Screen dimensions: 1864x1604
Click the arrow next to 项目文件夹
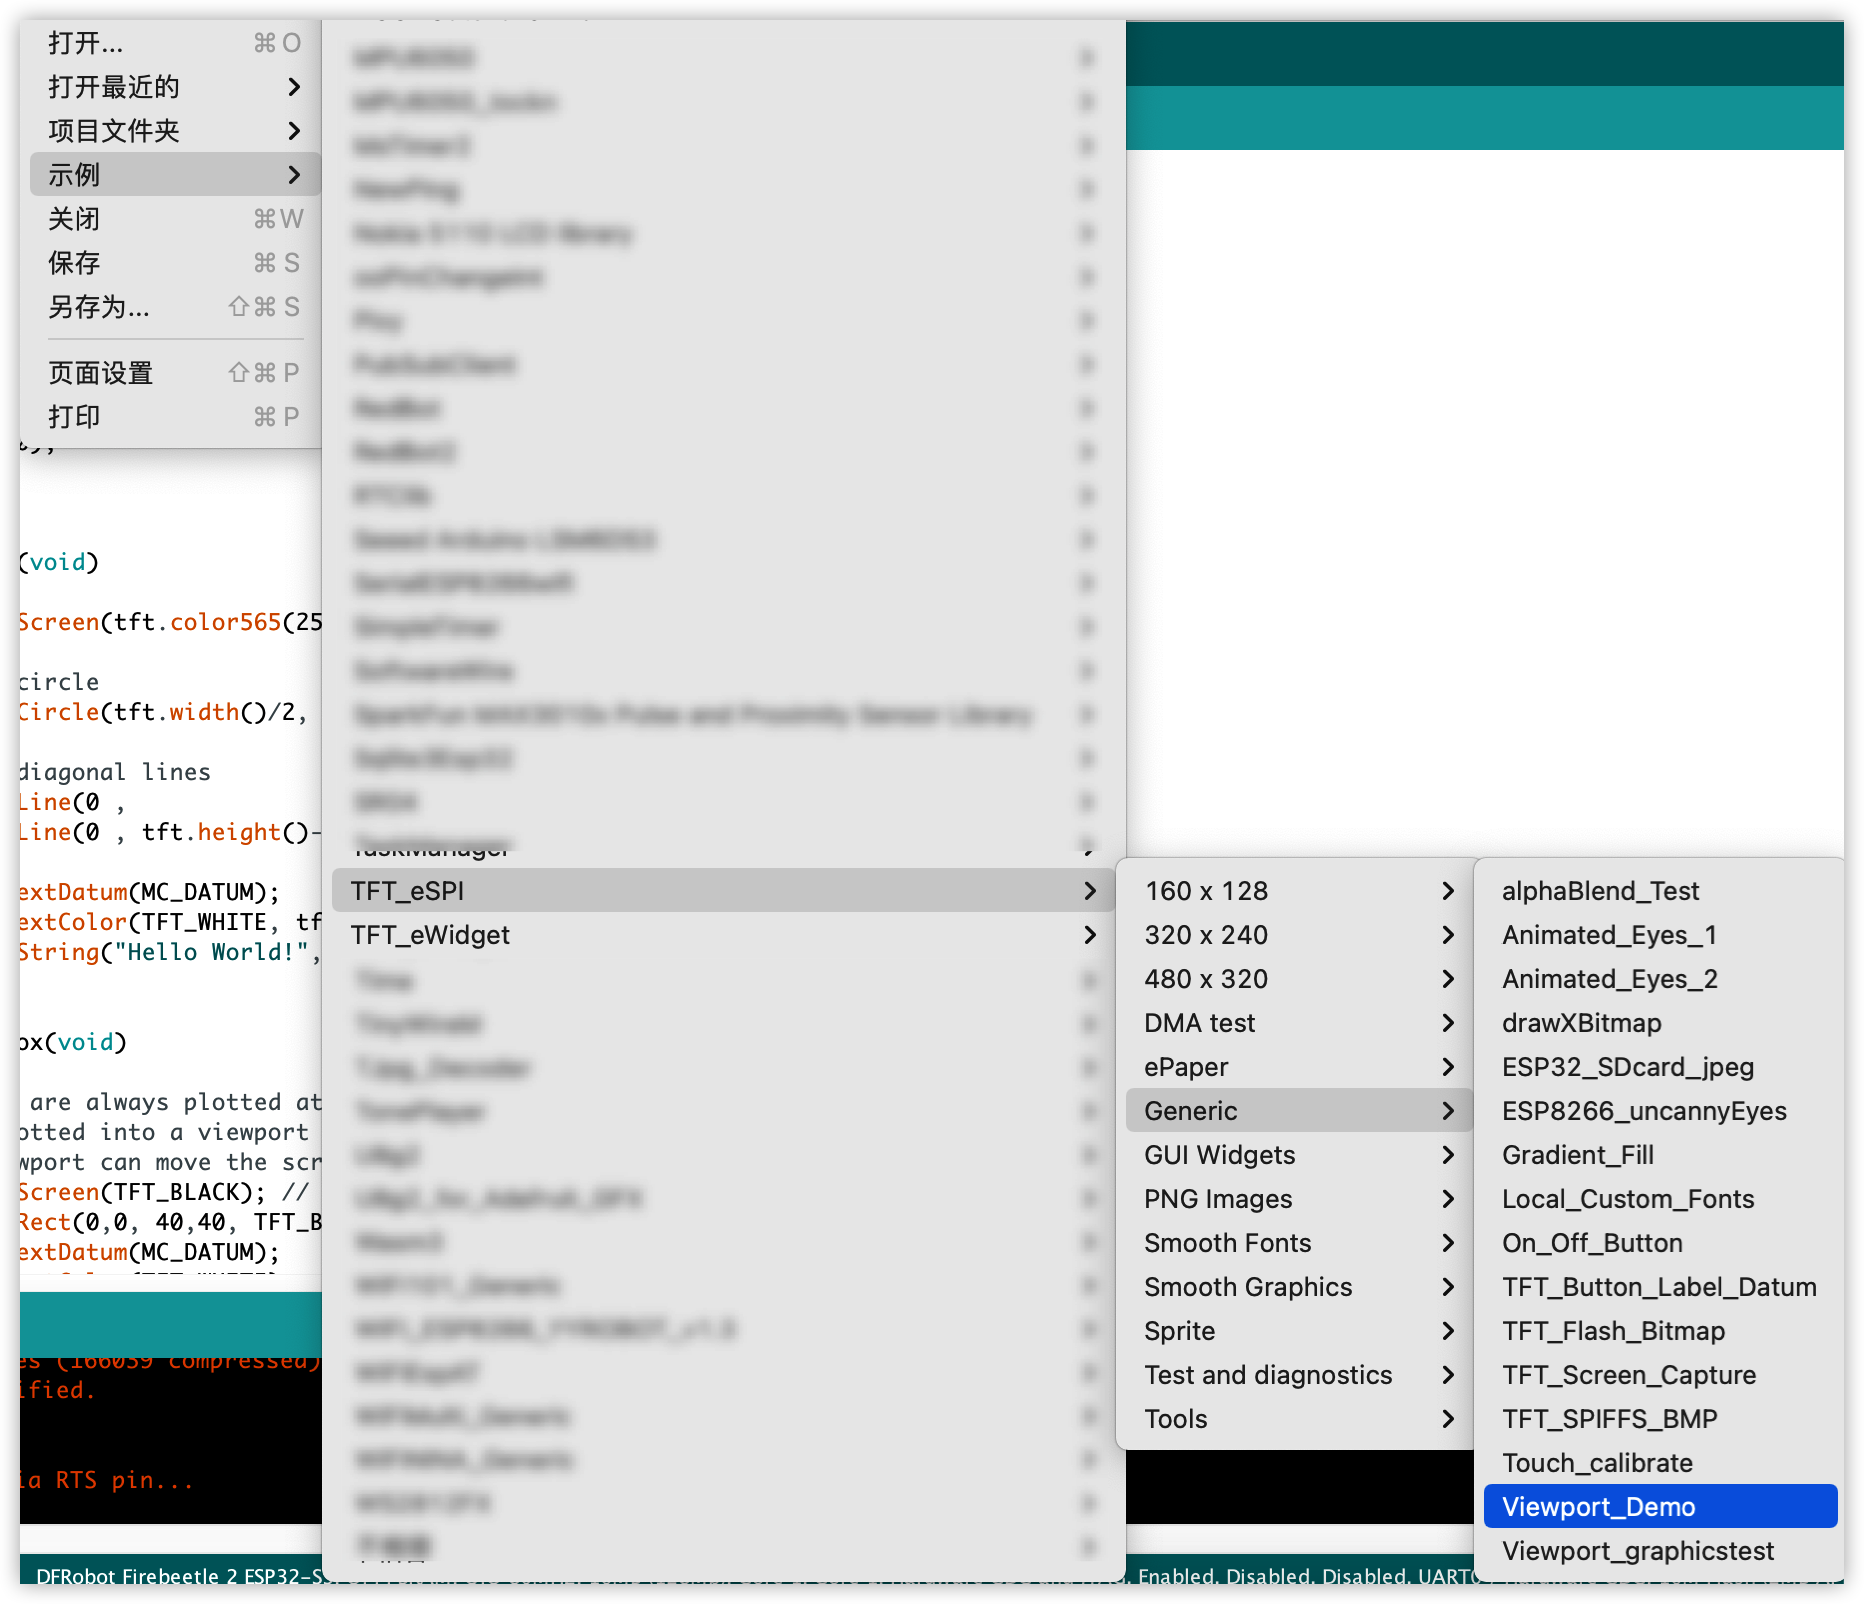coord(294,131)
